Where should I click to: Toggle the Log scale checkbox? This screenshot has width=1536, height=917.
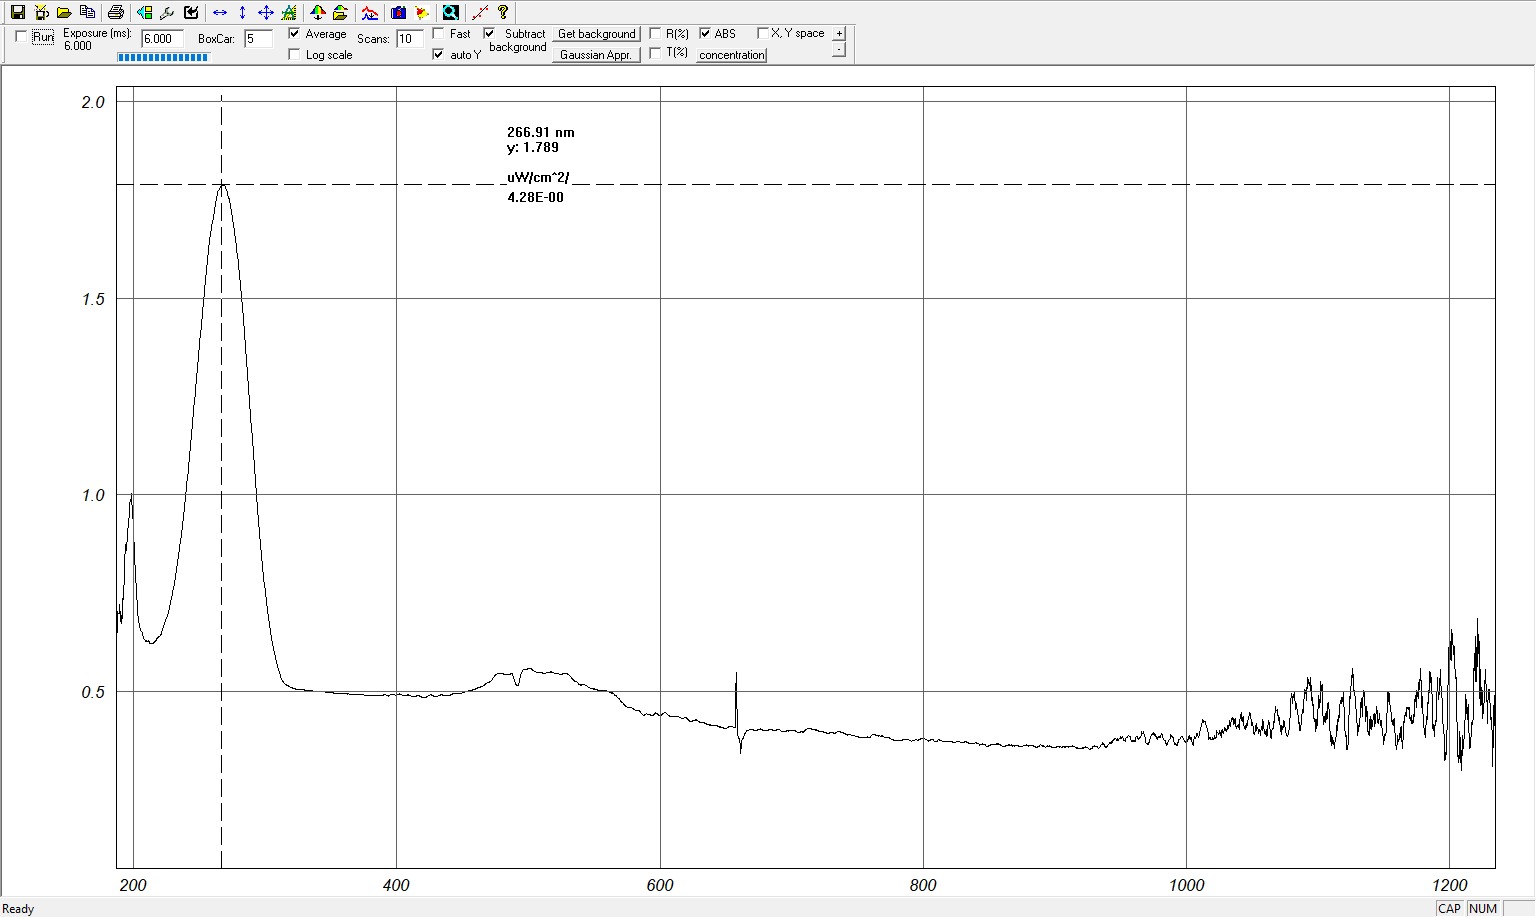pos(294,55)
